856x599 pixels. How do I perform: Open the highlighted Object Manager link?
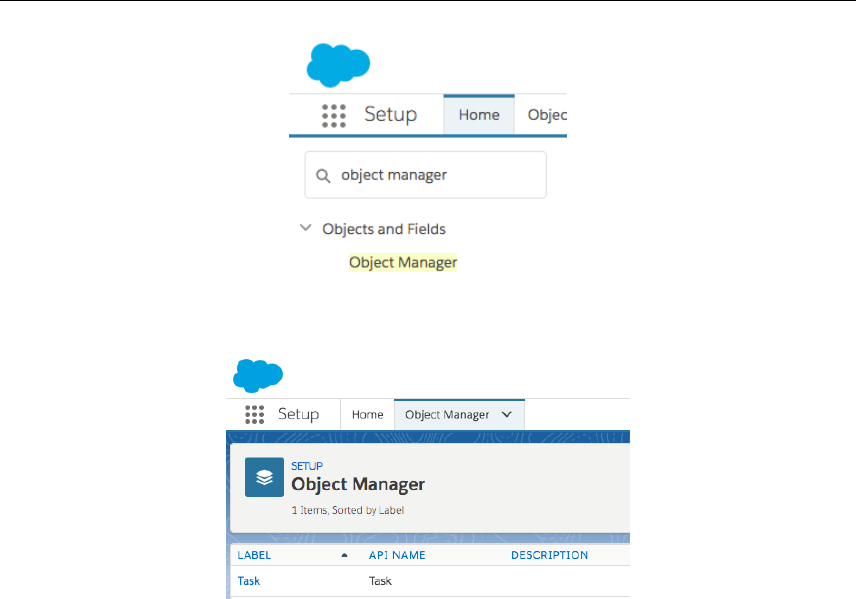[403, 263]
